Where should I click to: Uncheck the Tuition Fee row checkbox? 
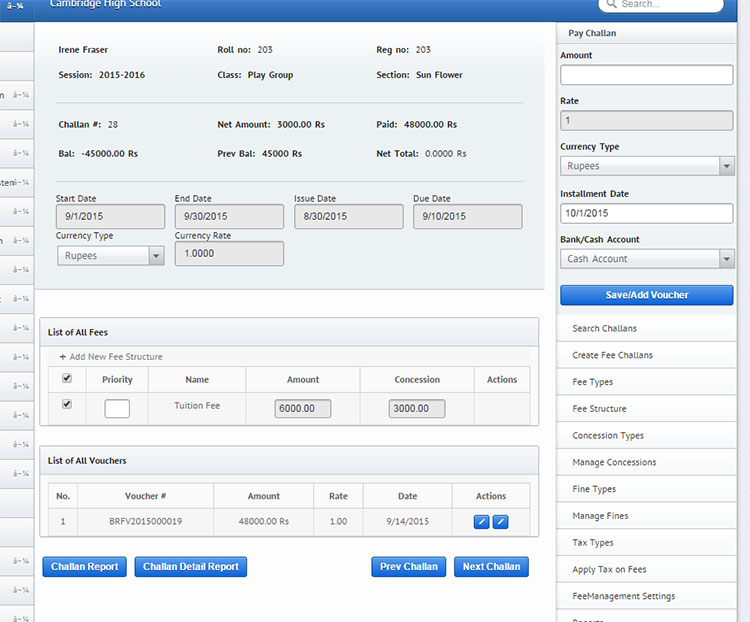coord(67,404)
